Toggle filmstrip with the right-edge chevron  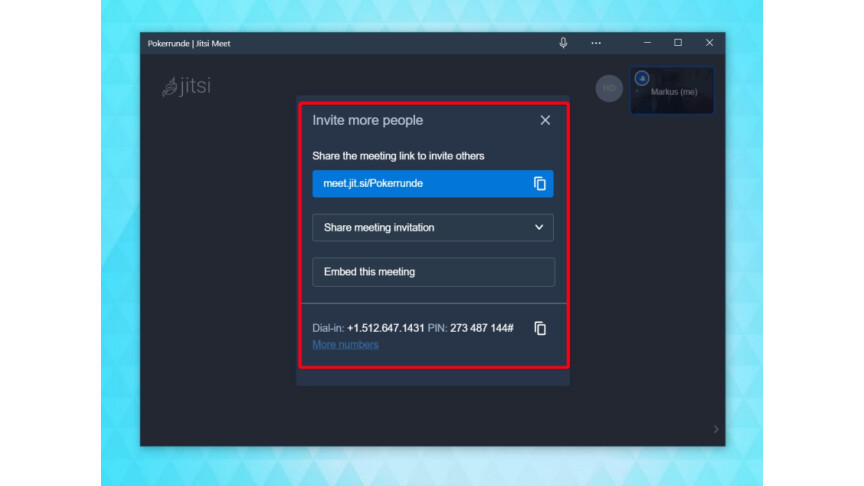[x=716, y=429]
